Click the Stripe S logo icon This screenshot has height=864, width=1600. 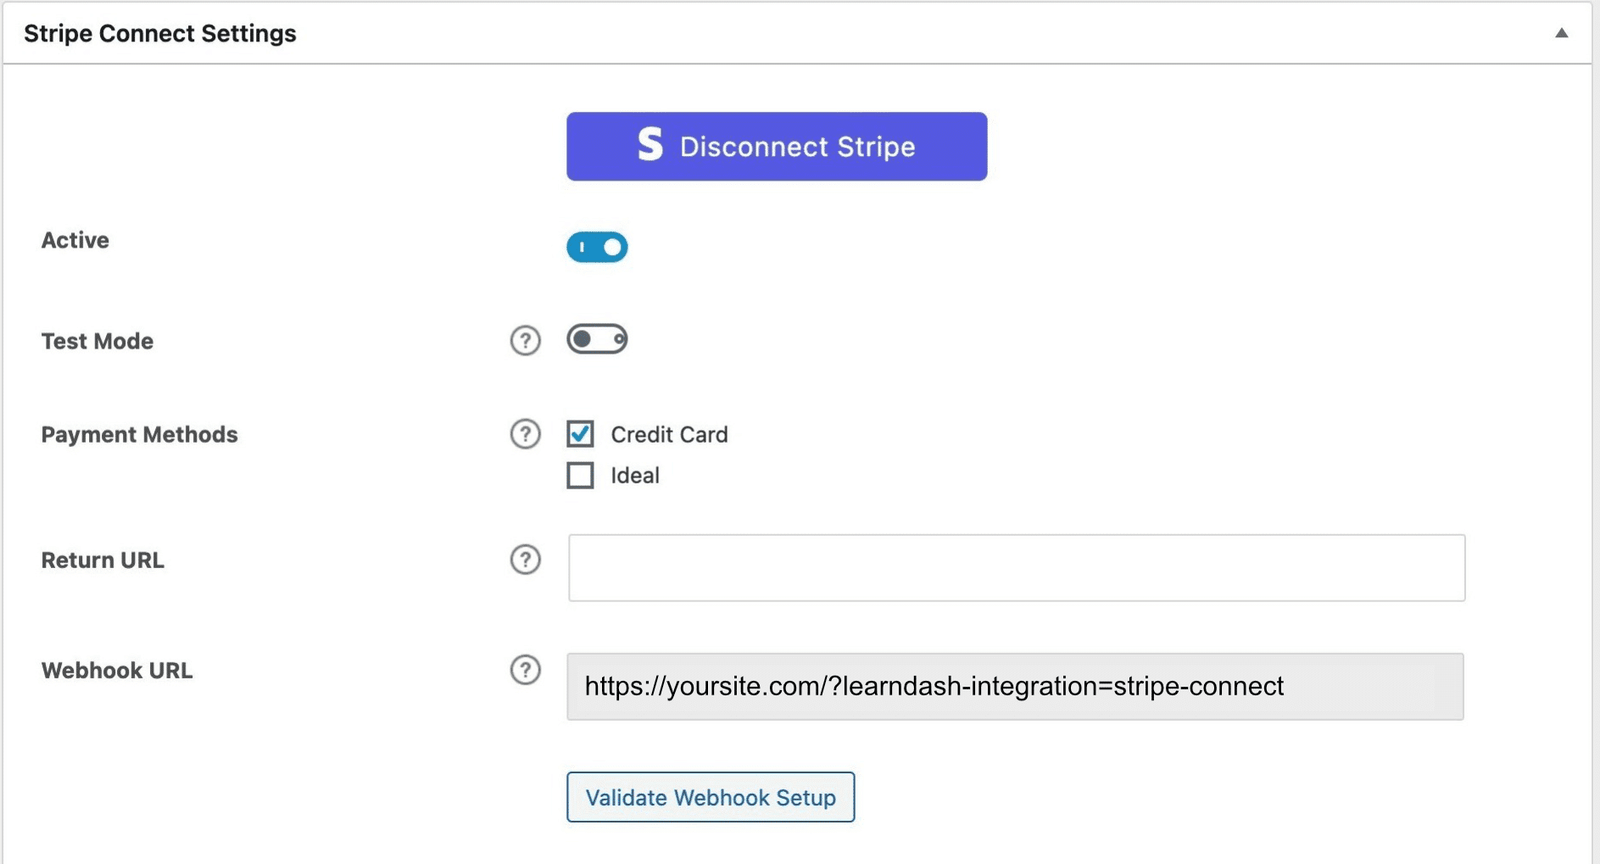click(650, 145)
